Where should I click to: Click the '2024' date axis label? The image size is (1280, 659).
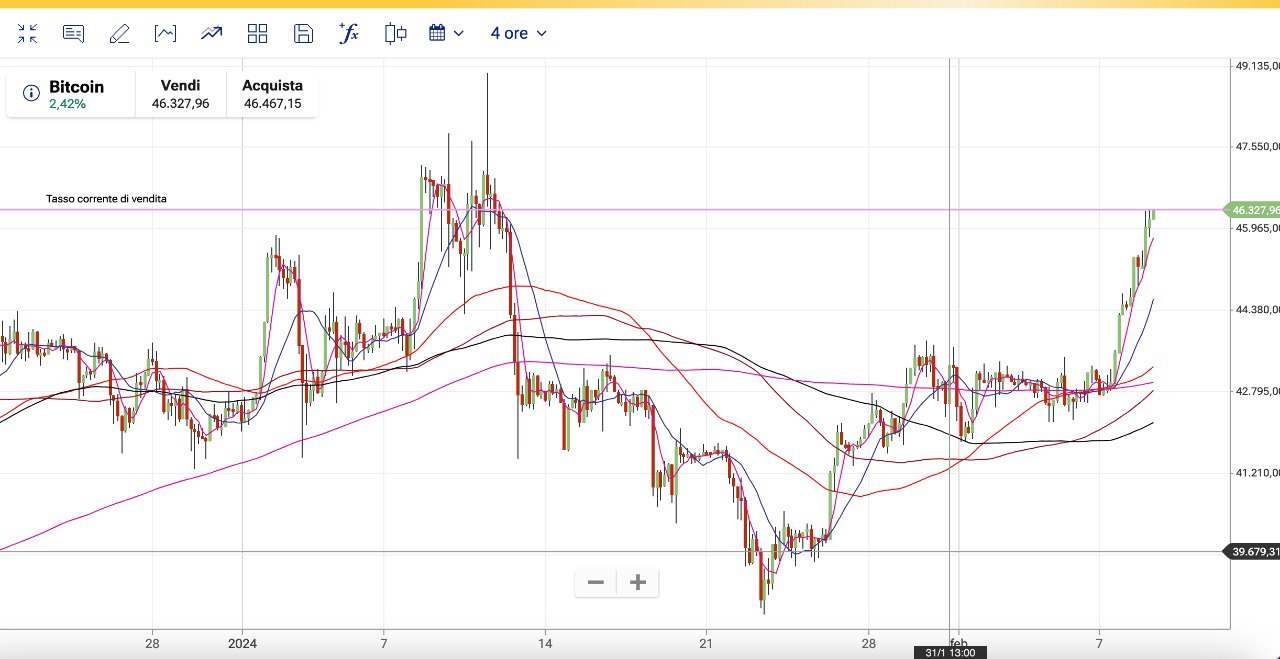(243, 643)
